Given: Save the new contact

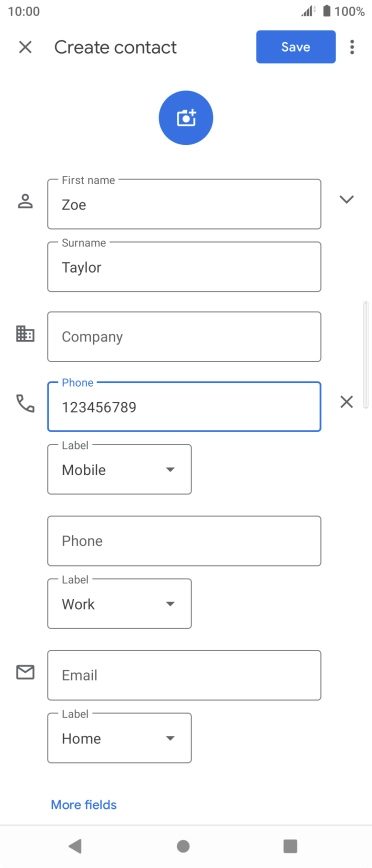Looking at the screenshot, I should coord(296,47).
